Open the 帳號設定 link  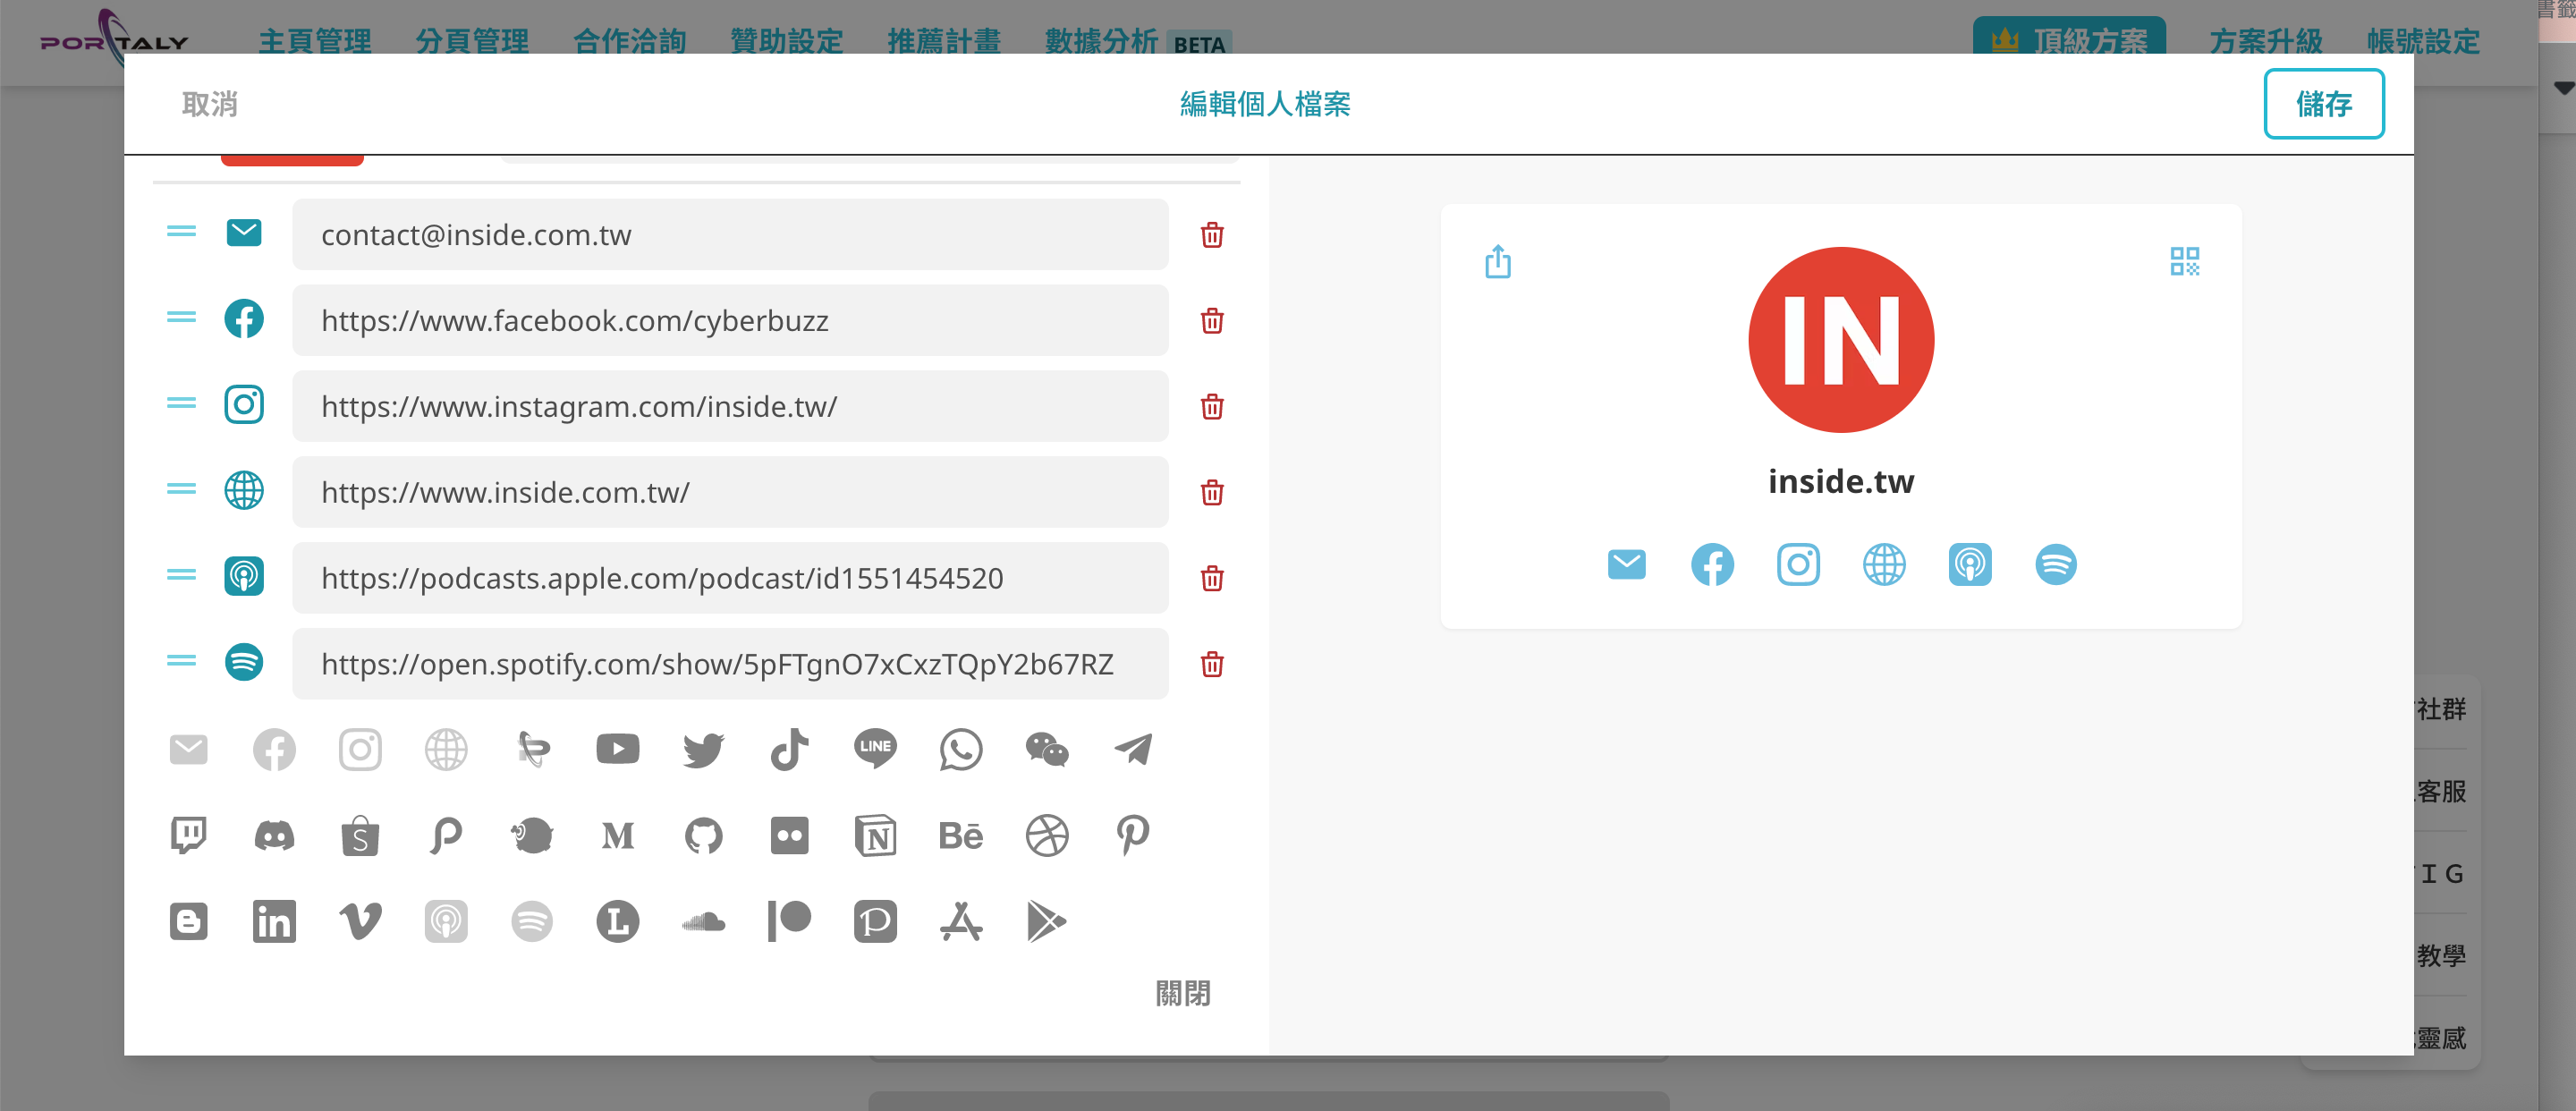(2423, 40)
